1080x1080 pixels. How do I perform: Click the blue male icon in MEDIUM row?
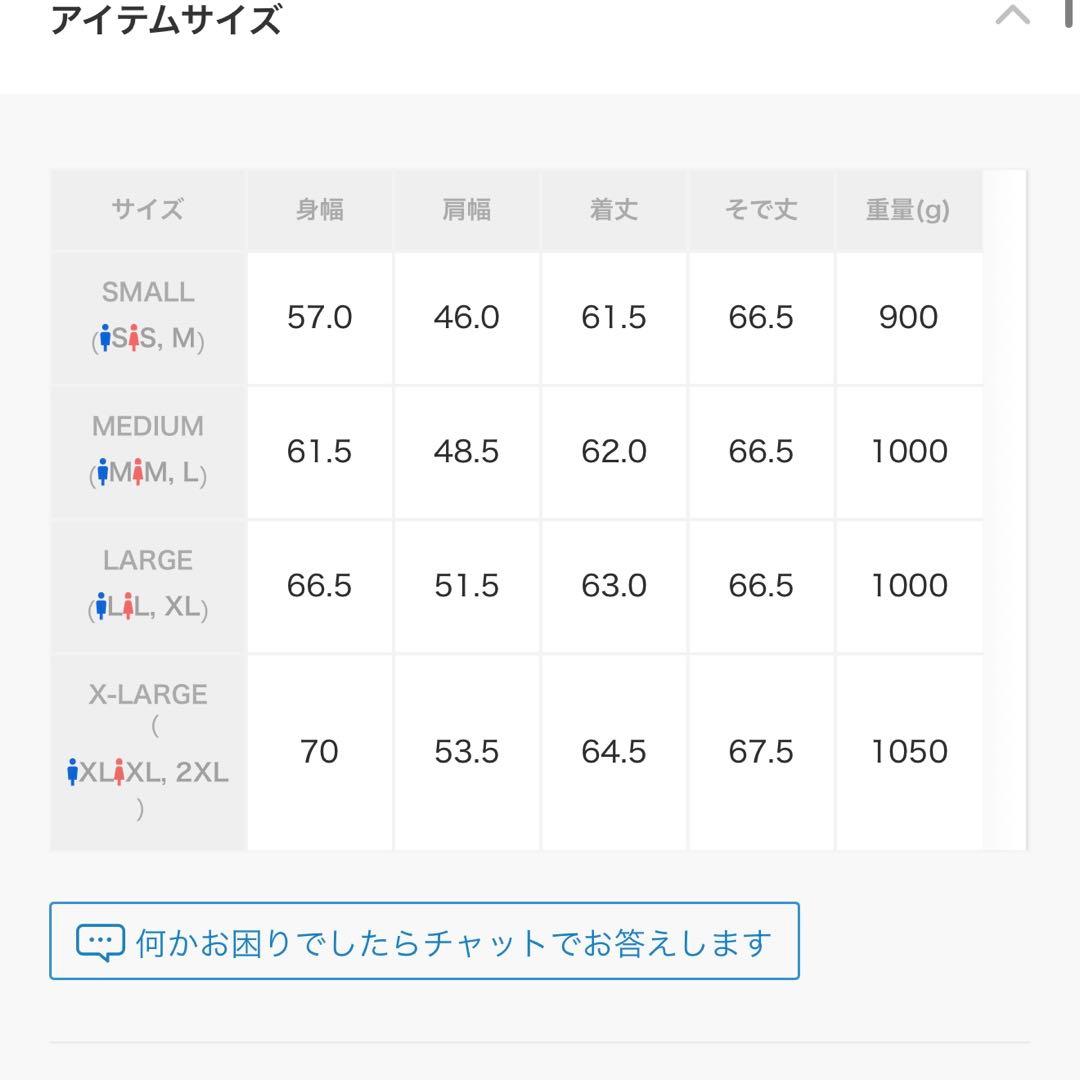pos(102,474)
